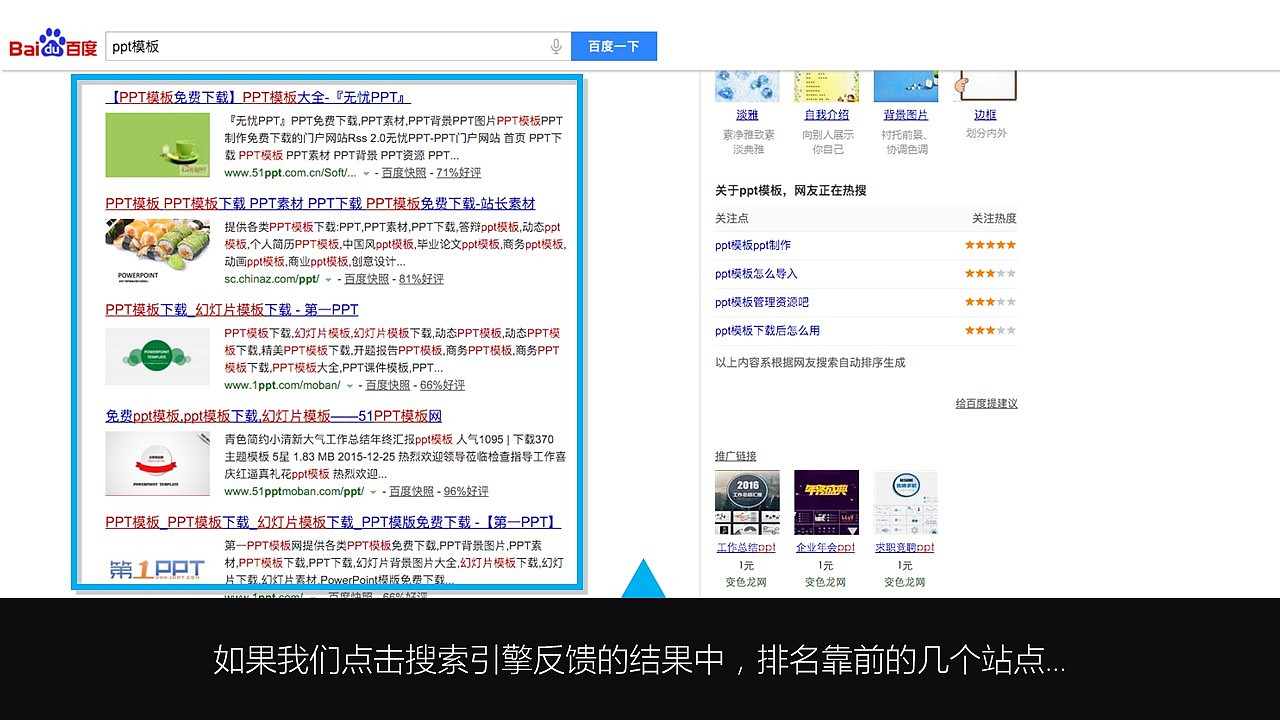Viewport: 1280px width, 720px height.
Task: Click the 百度一下 search button
Action: point(614,45)
